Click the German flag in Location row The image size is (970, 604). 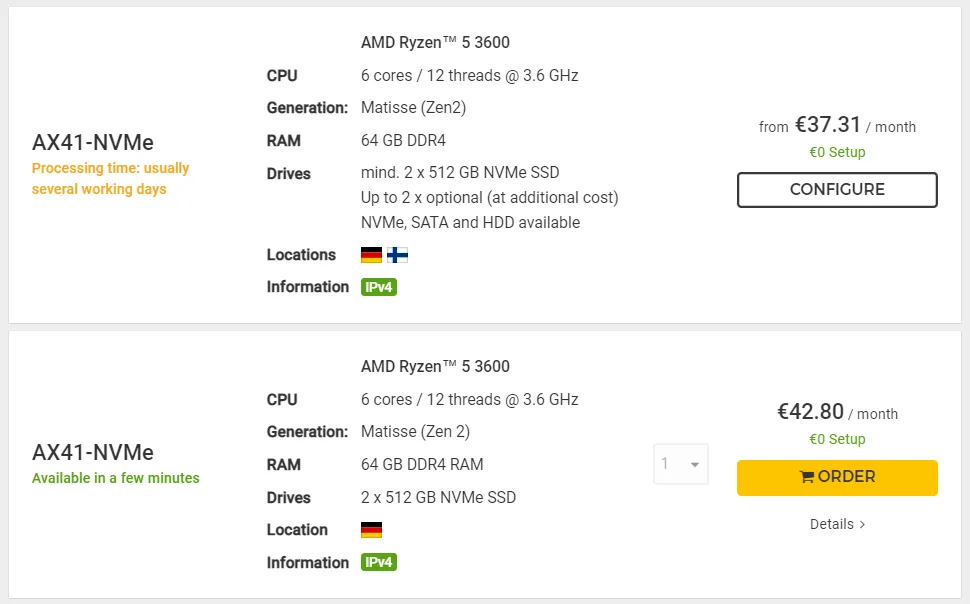click(371, 530)
